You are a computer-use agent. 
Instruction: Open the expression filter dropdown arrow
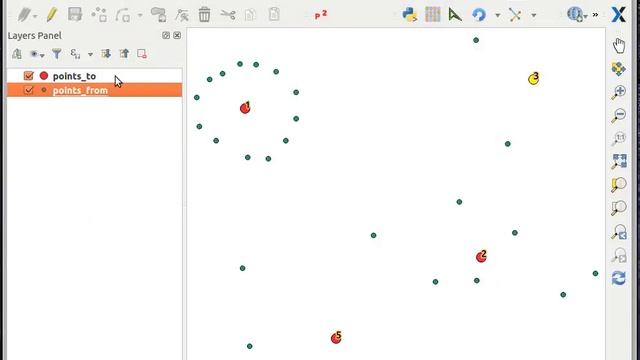click(90, 54)
